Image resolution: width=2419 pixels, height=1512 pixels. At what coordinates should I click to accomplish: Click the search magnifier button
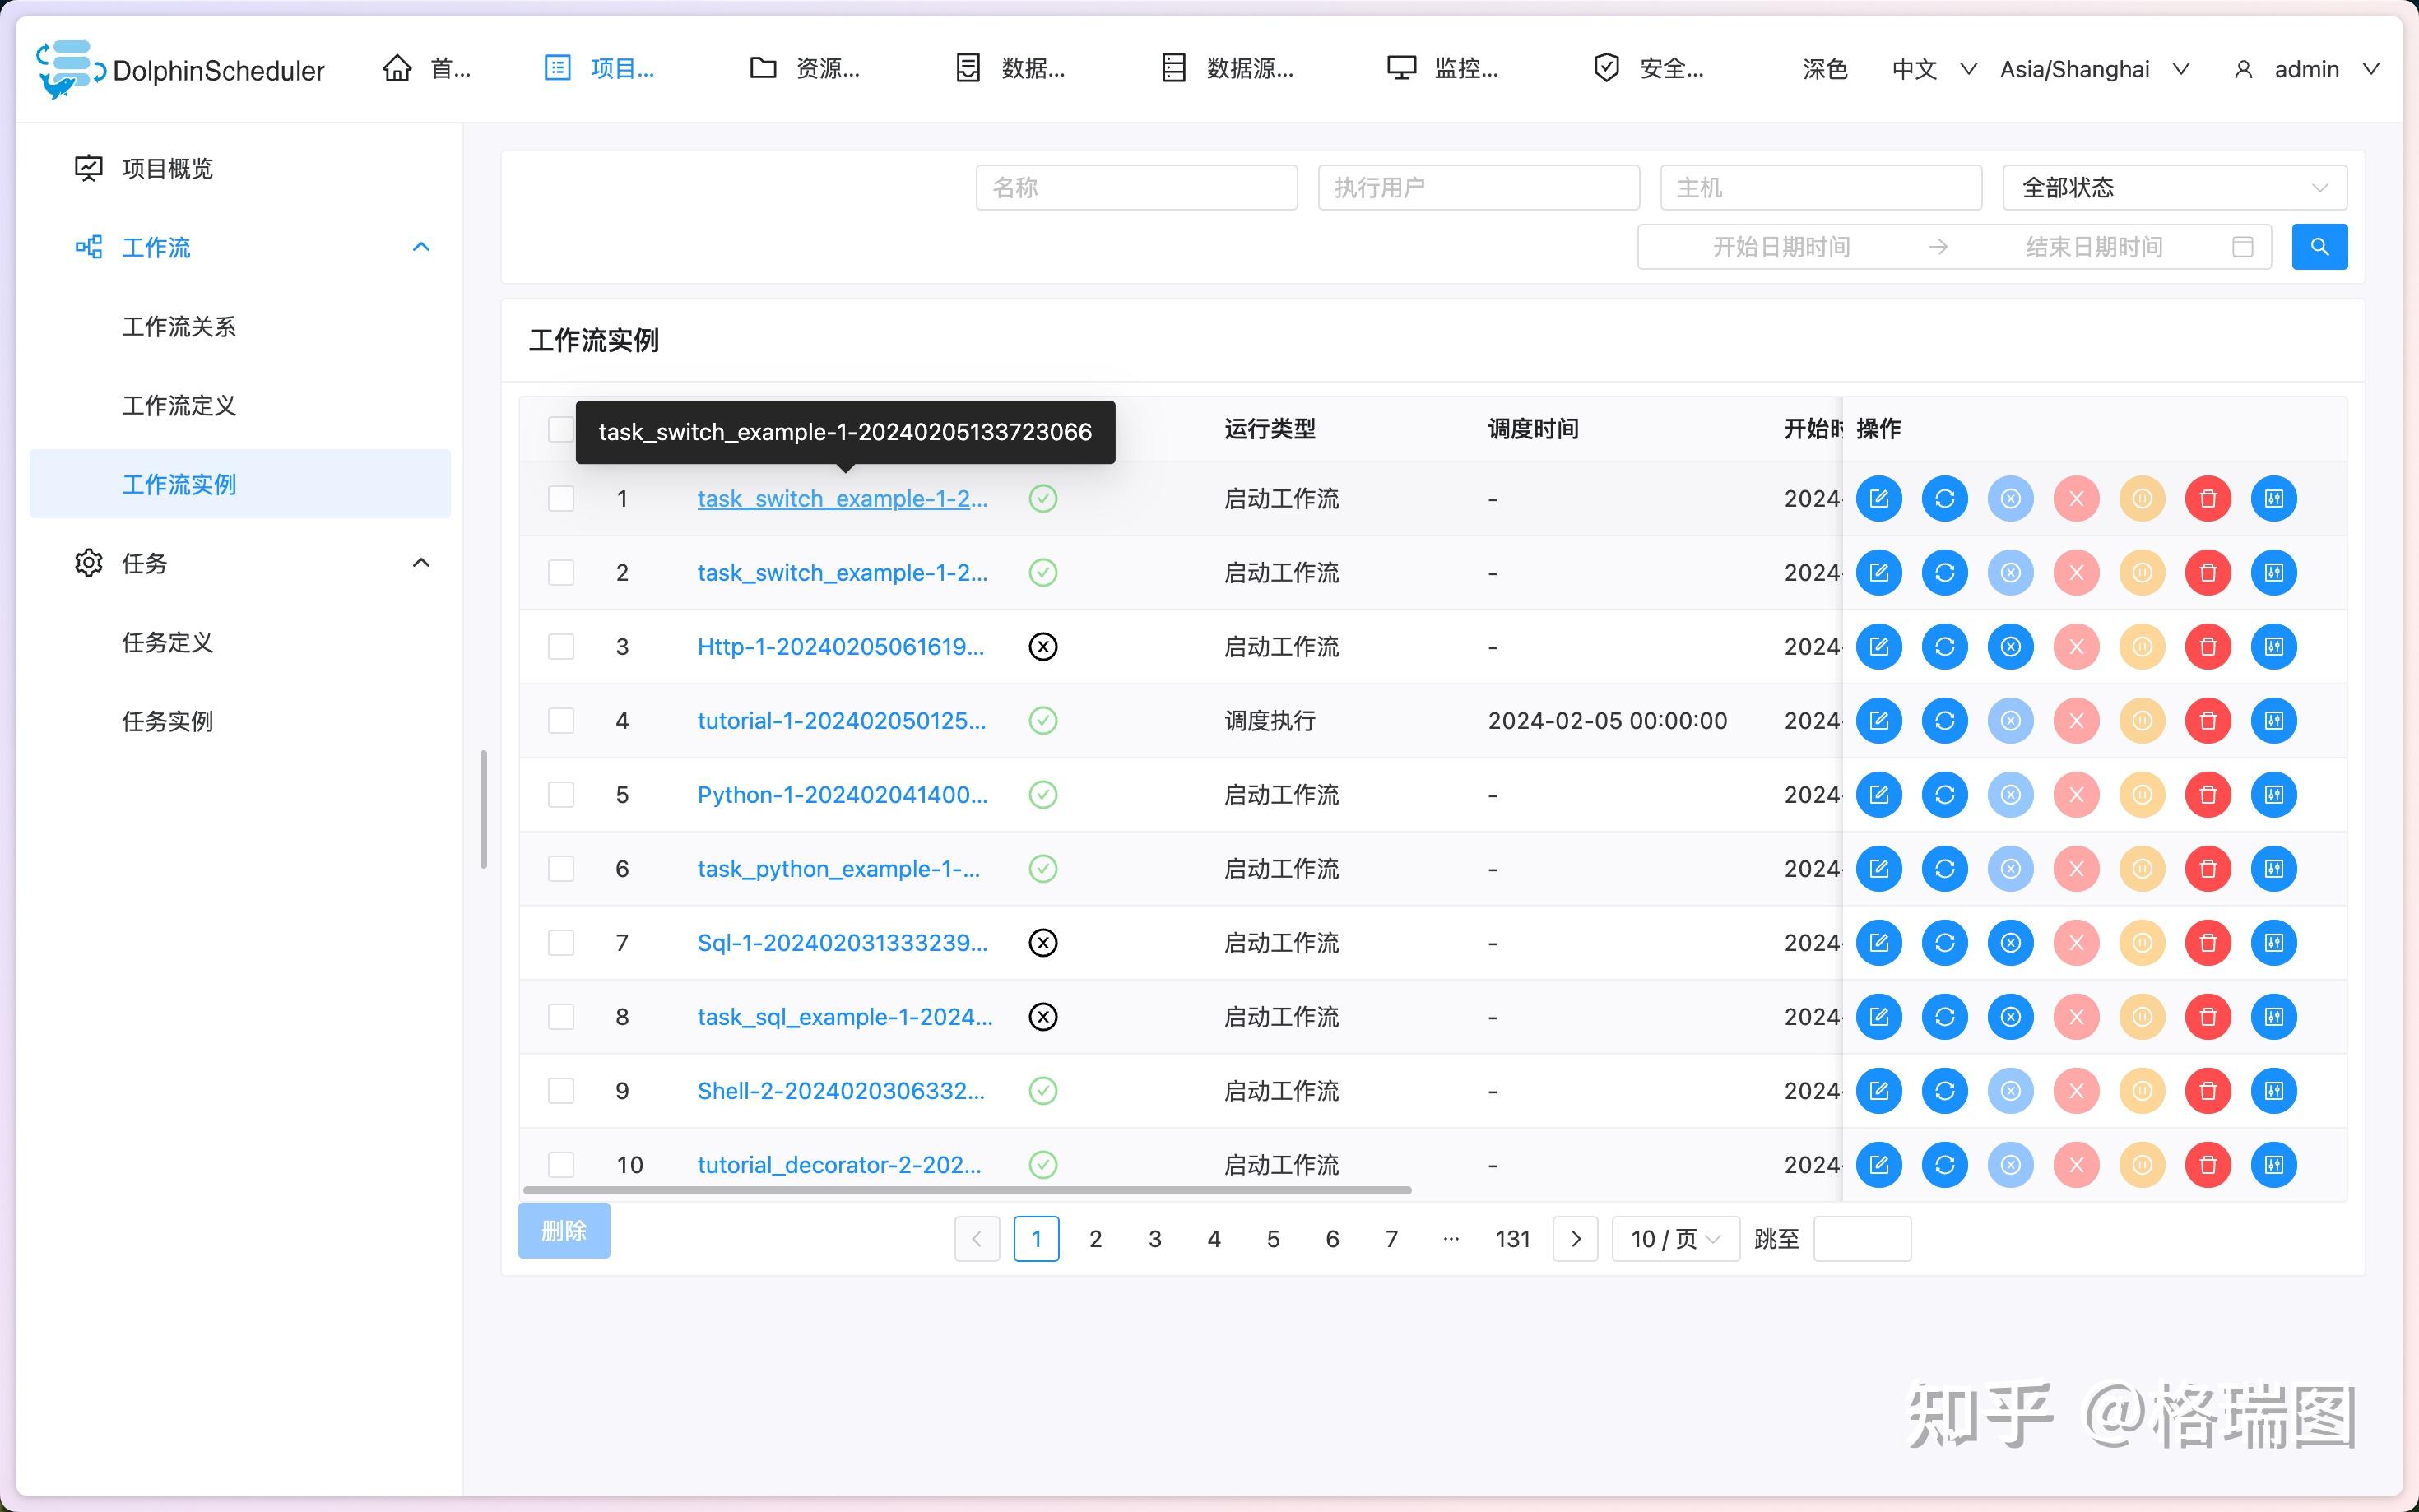click(2320, 246)
